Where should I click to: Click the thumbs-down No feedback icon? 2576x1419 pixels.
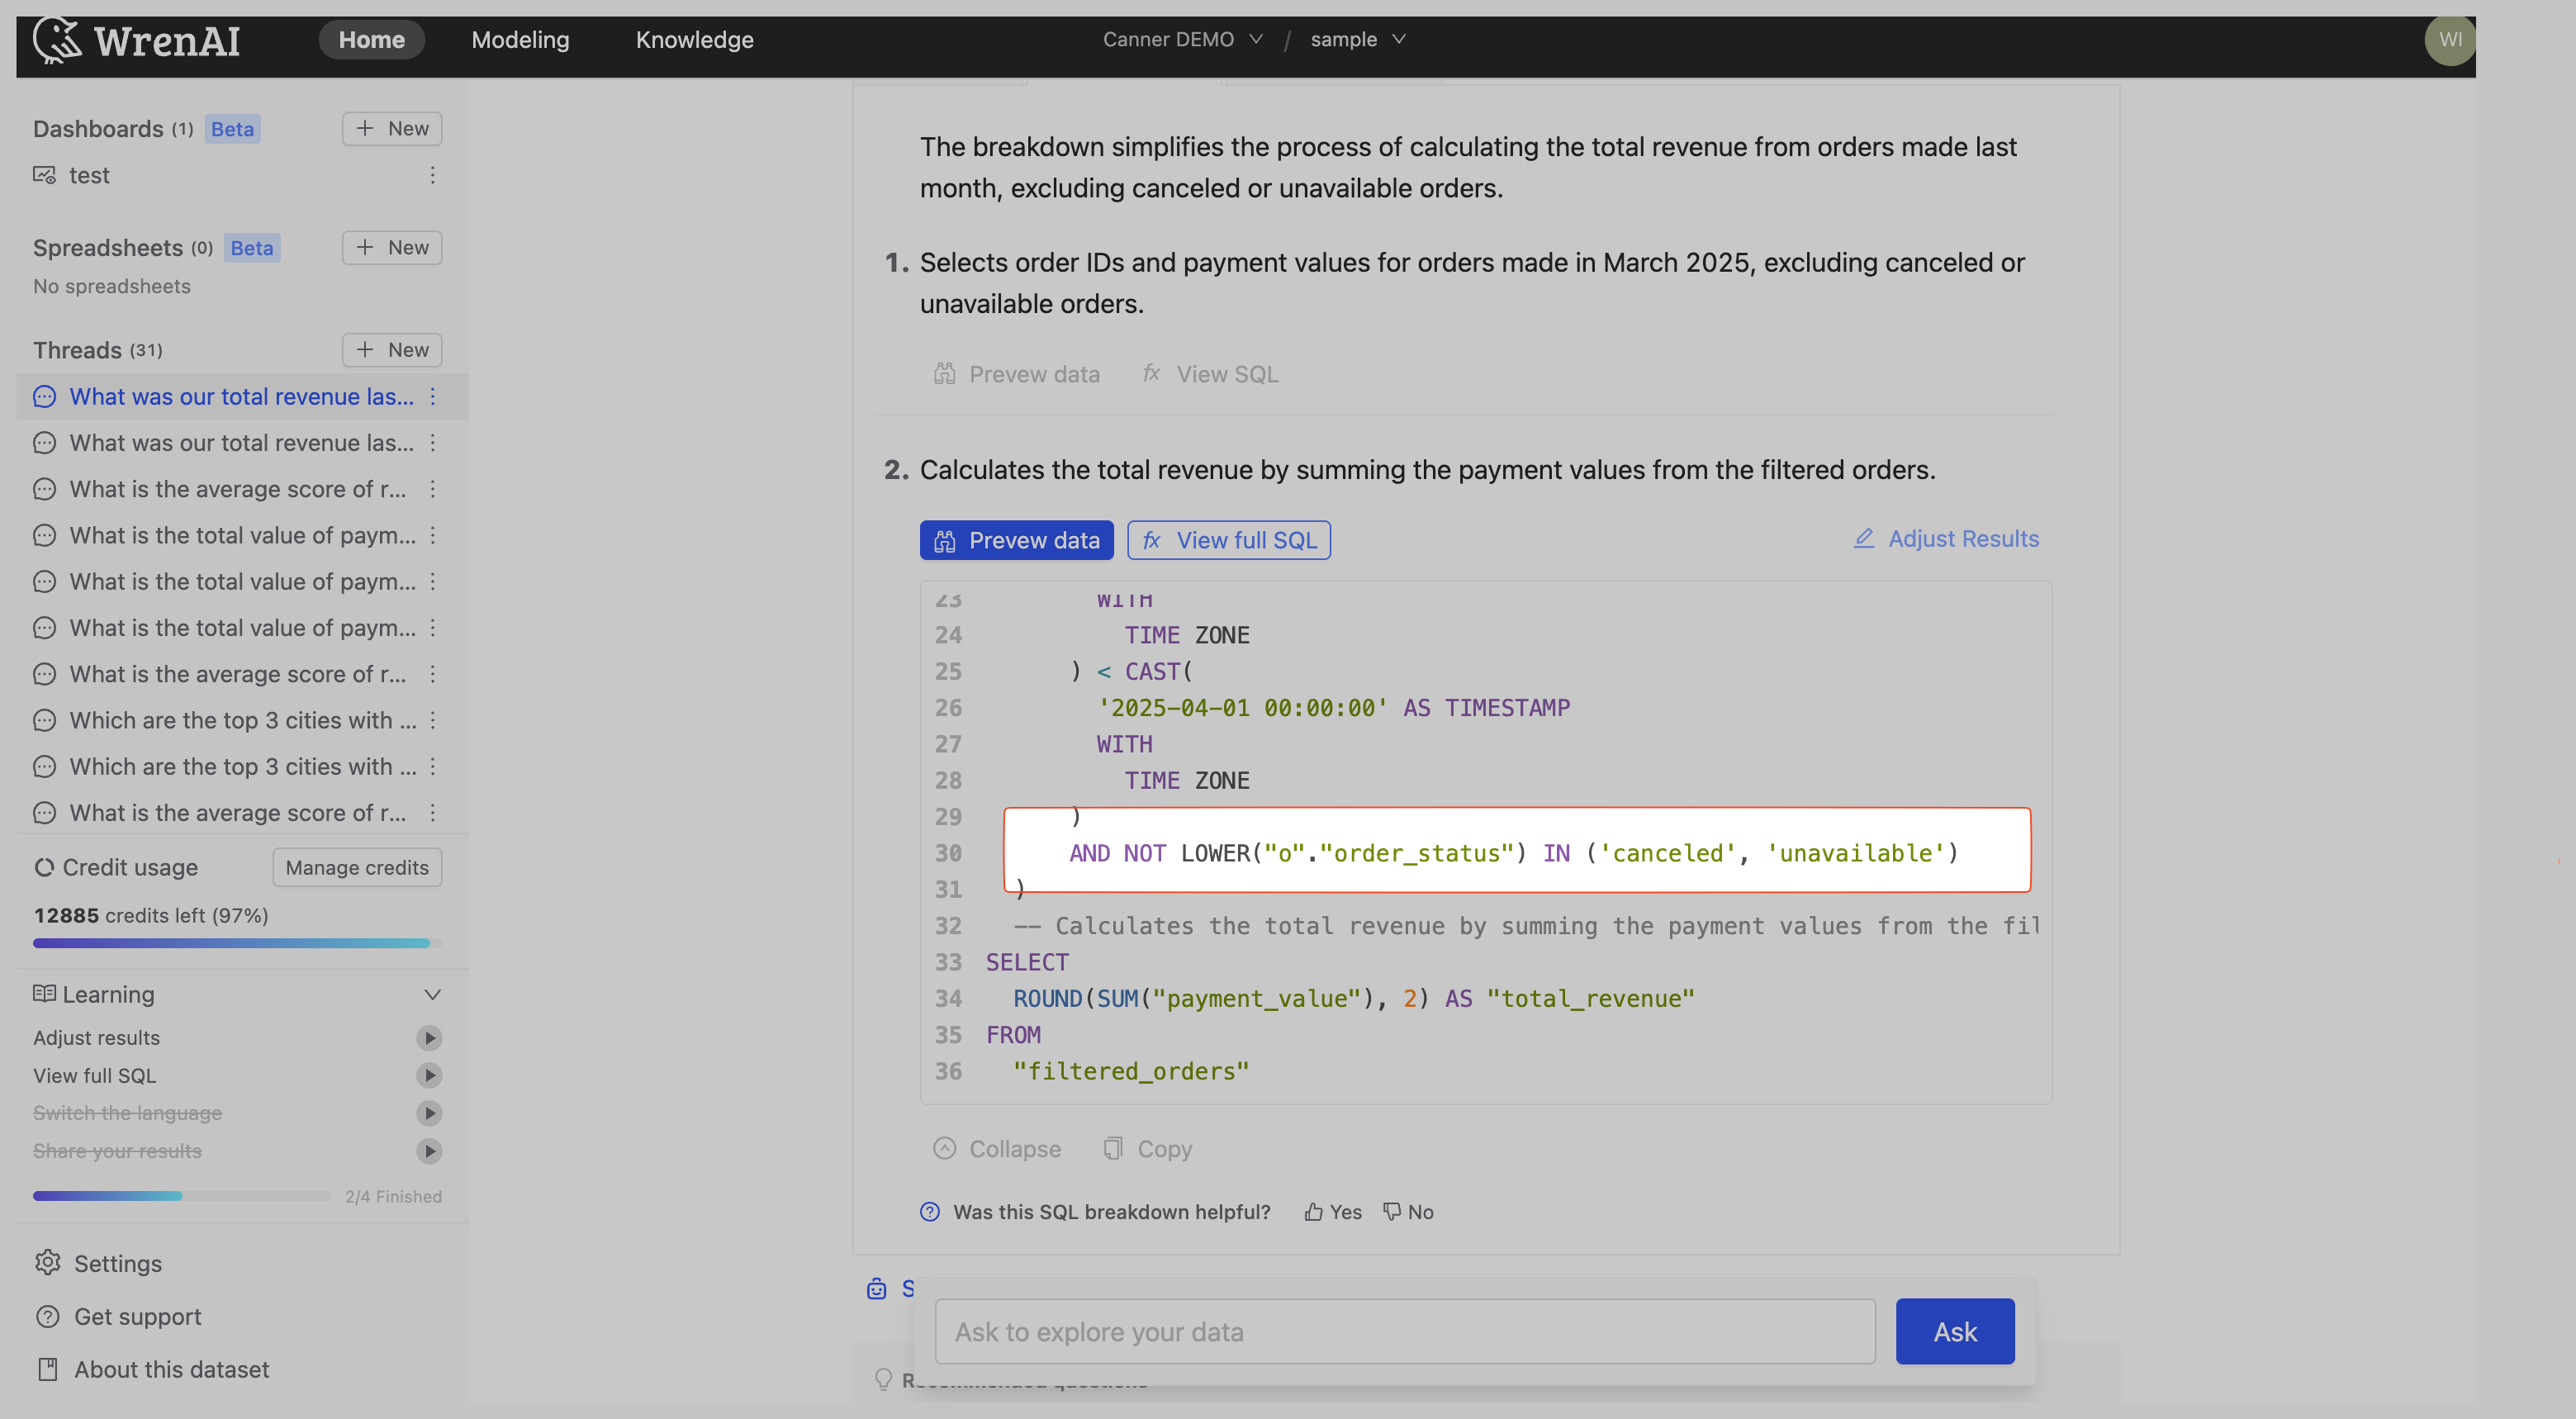click(1391, 1211)
